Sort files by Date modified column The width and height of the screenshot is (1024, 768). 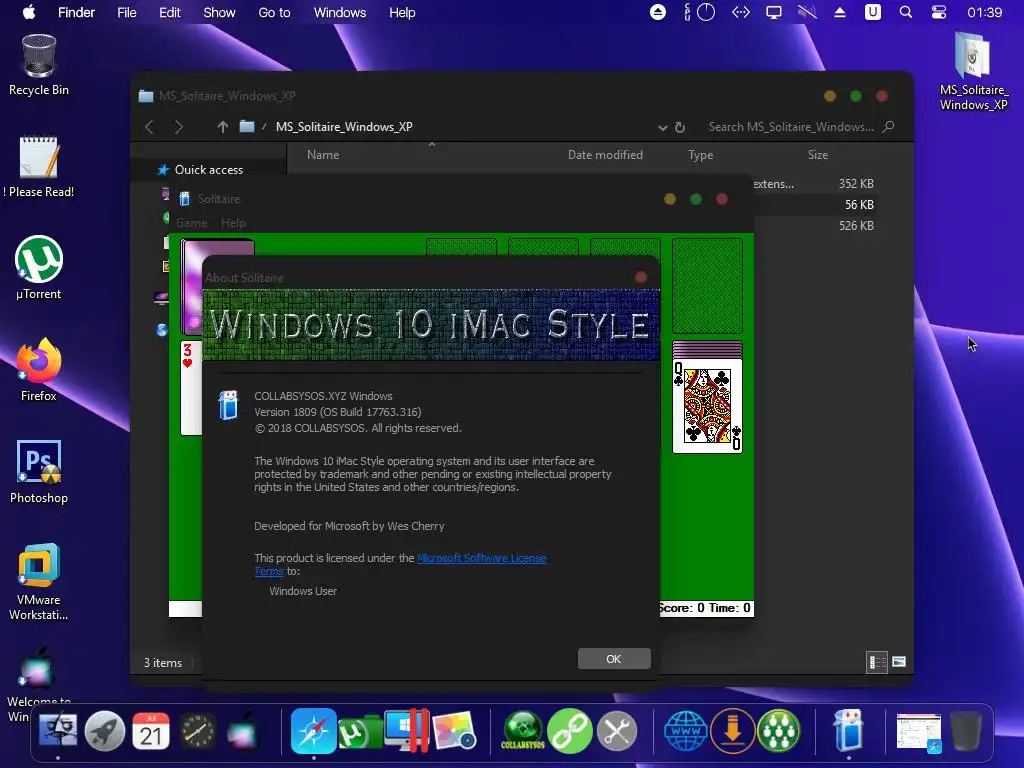point(605,155)
